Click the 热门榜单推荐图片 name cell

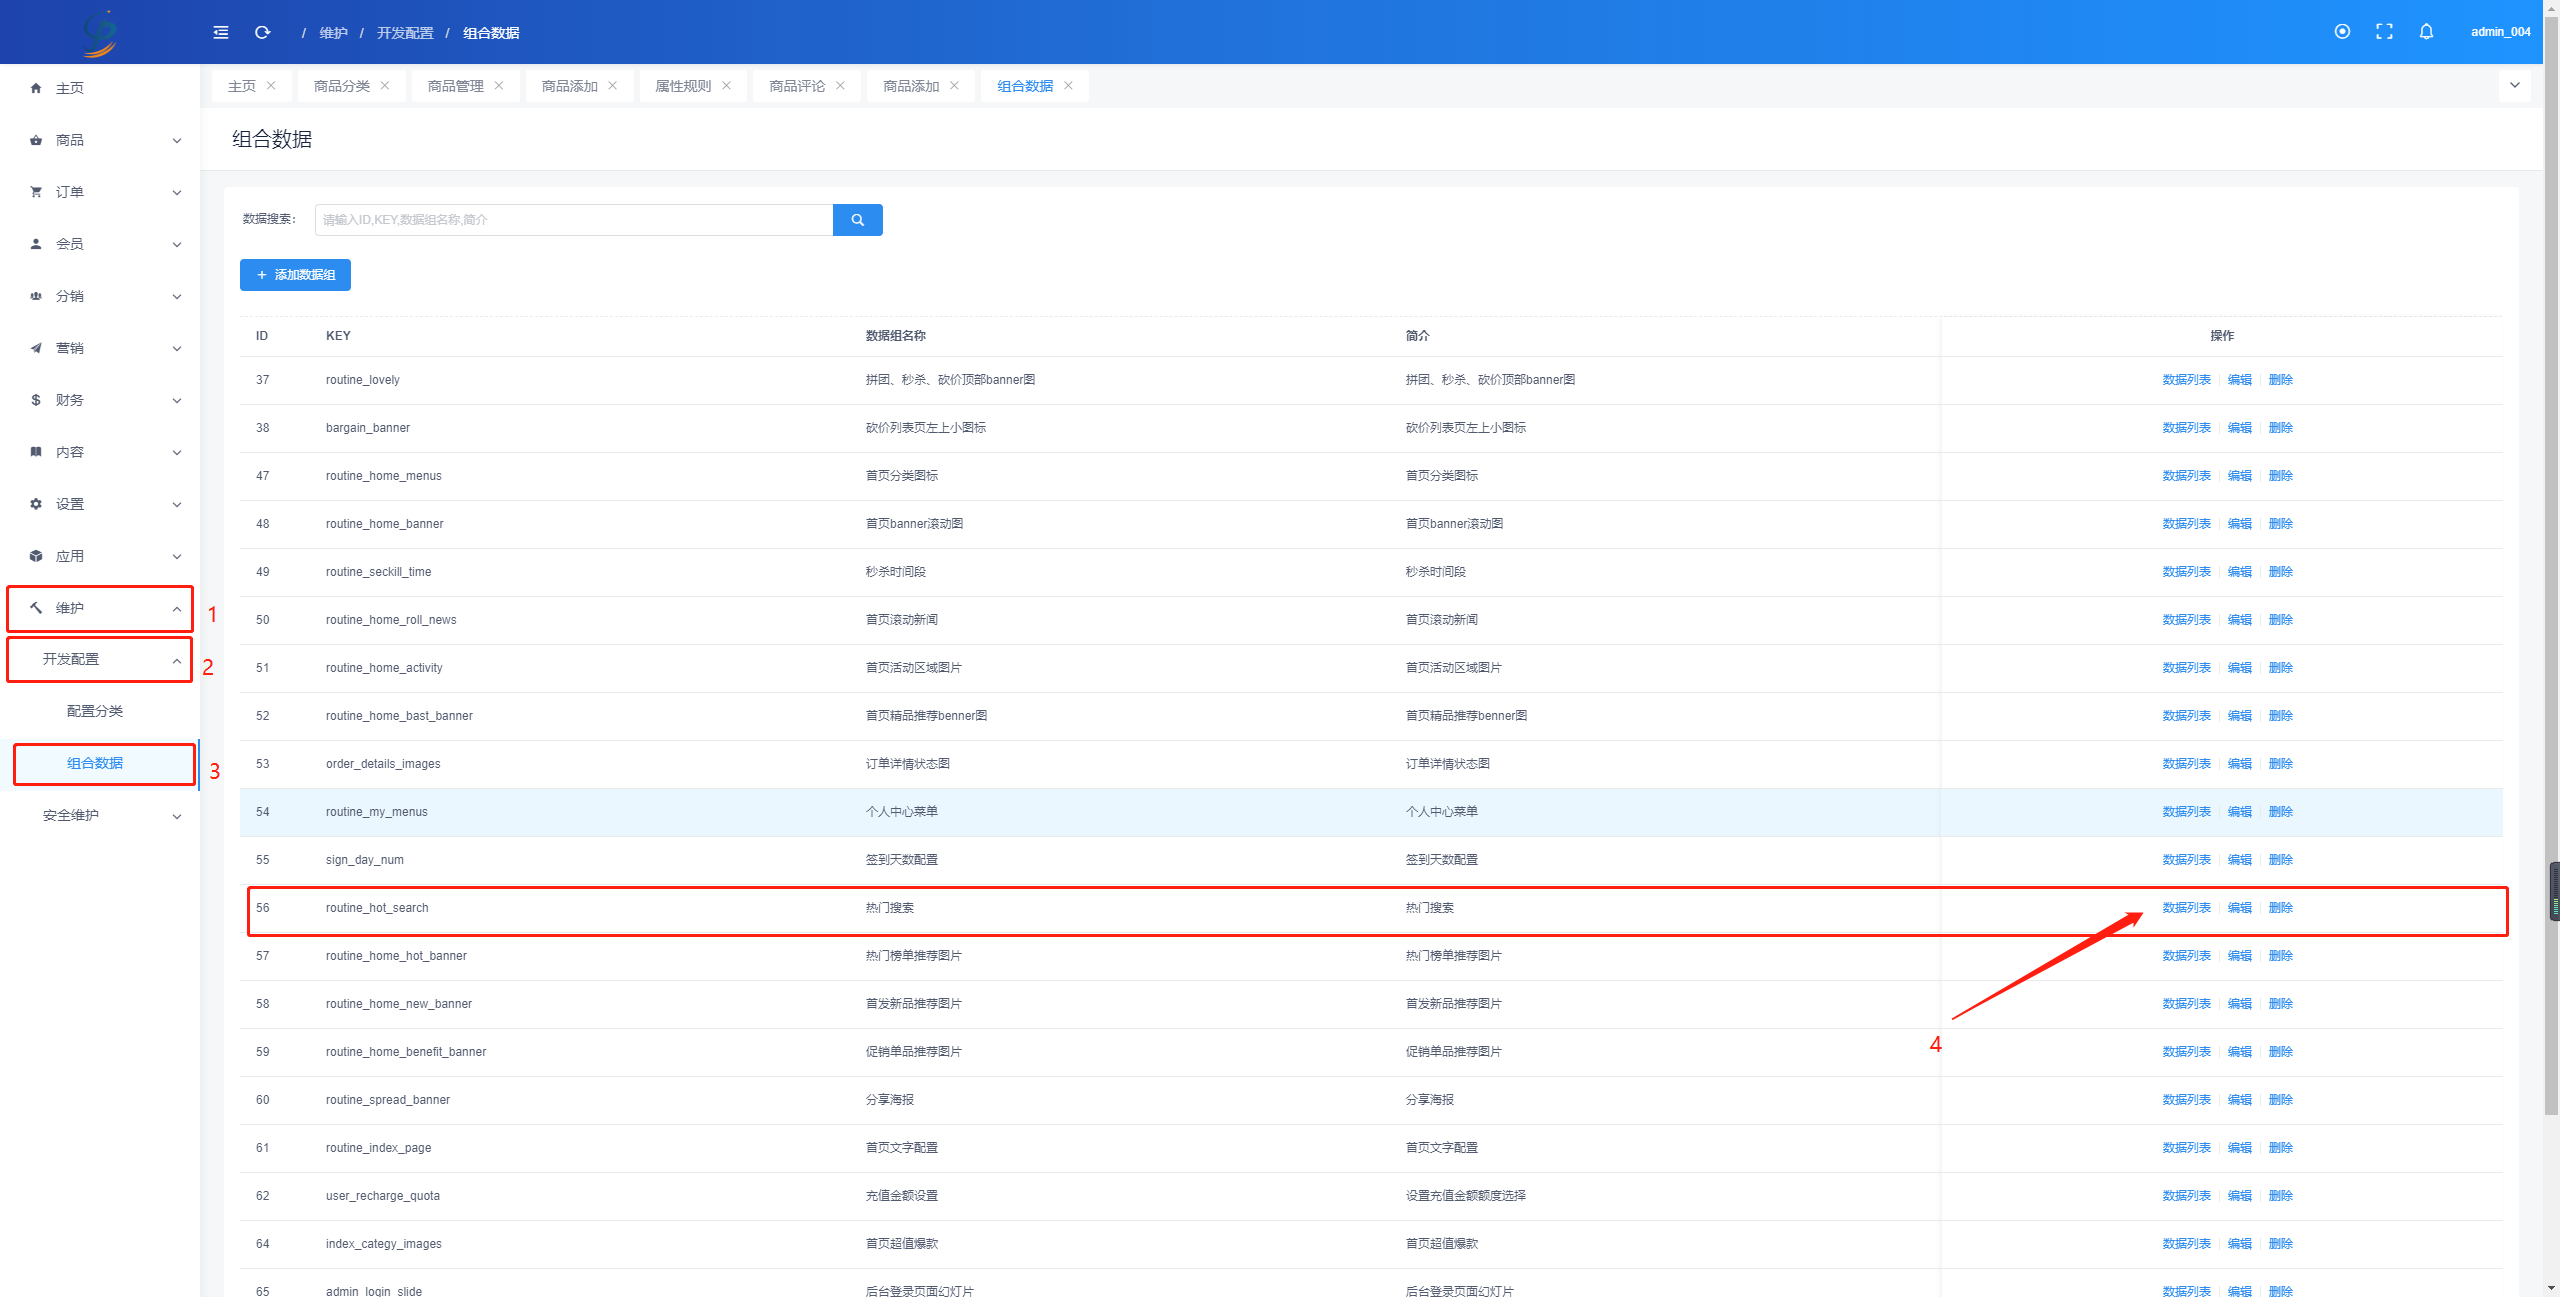(914, 956)
